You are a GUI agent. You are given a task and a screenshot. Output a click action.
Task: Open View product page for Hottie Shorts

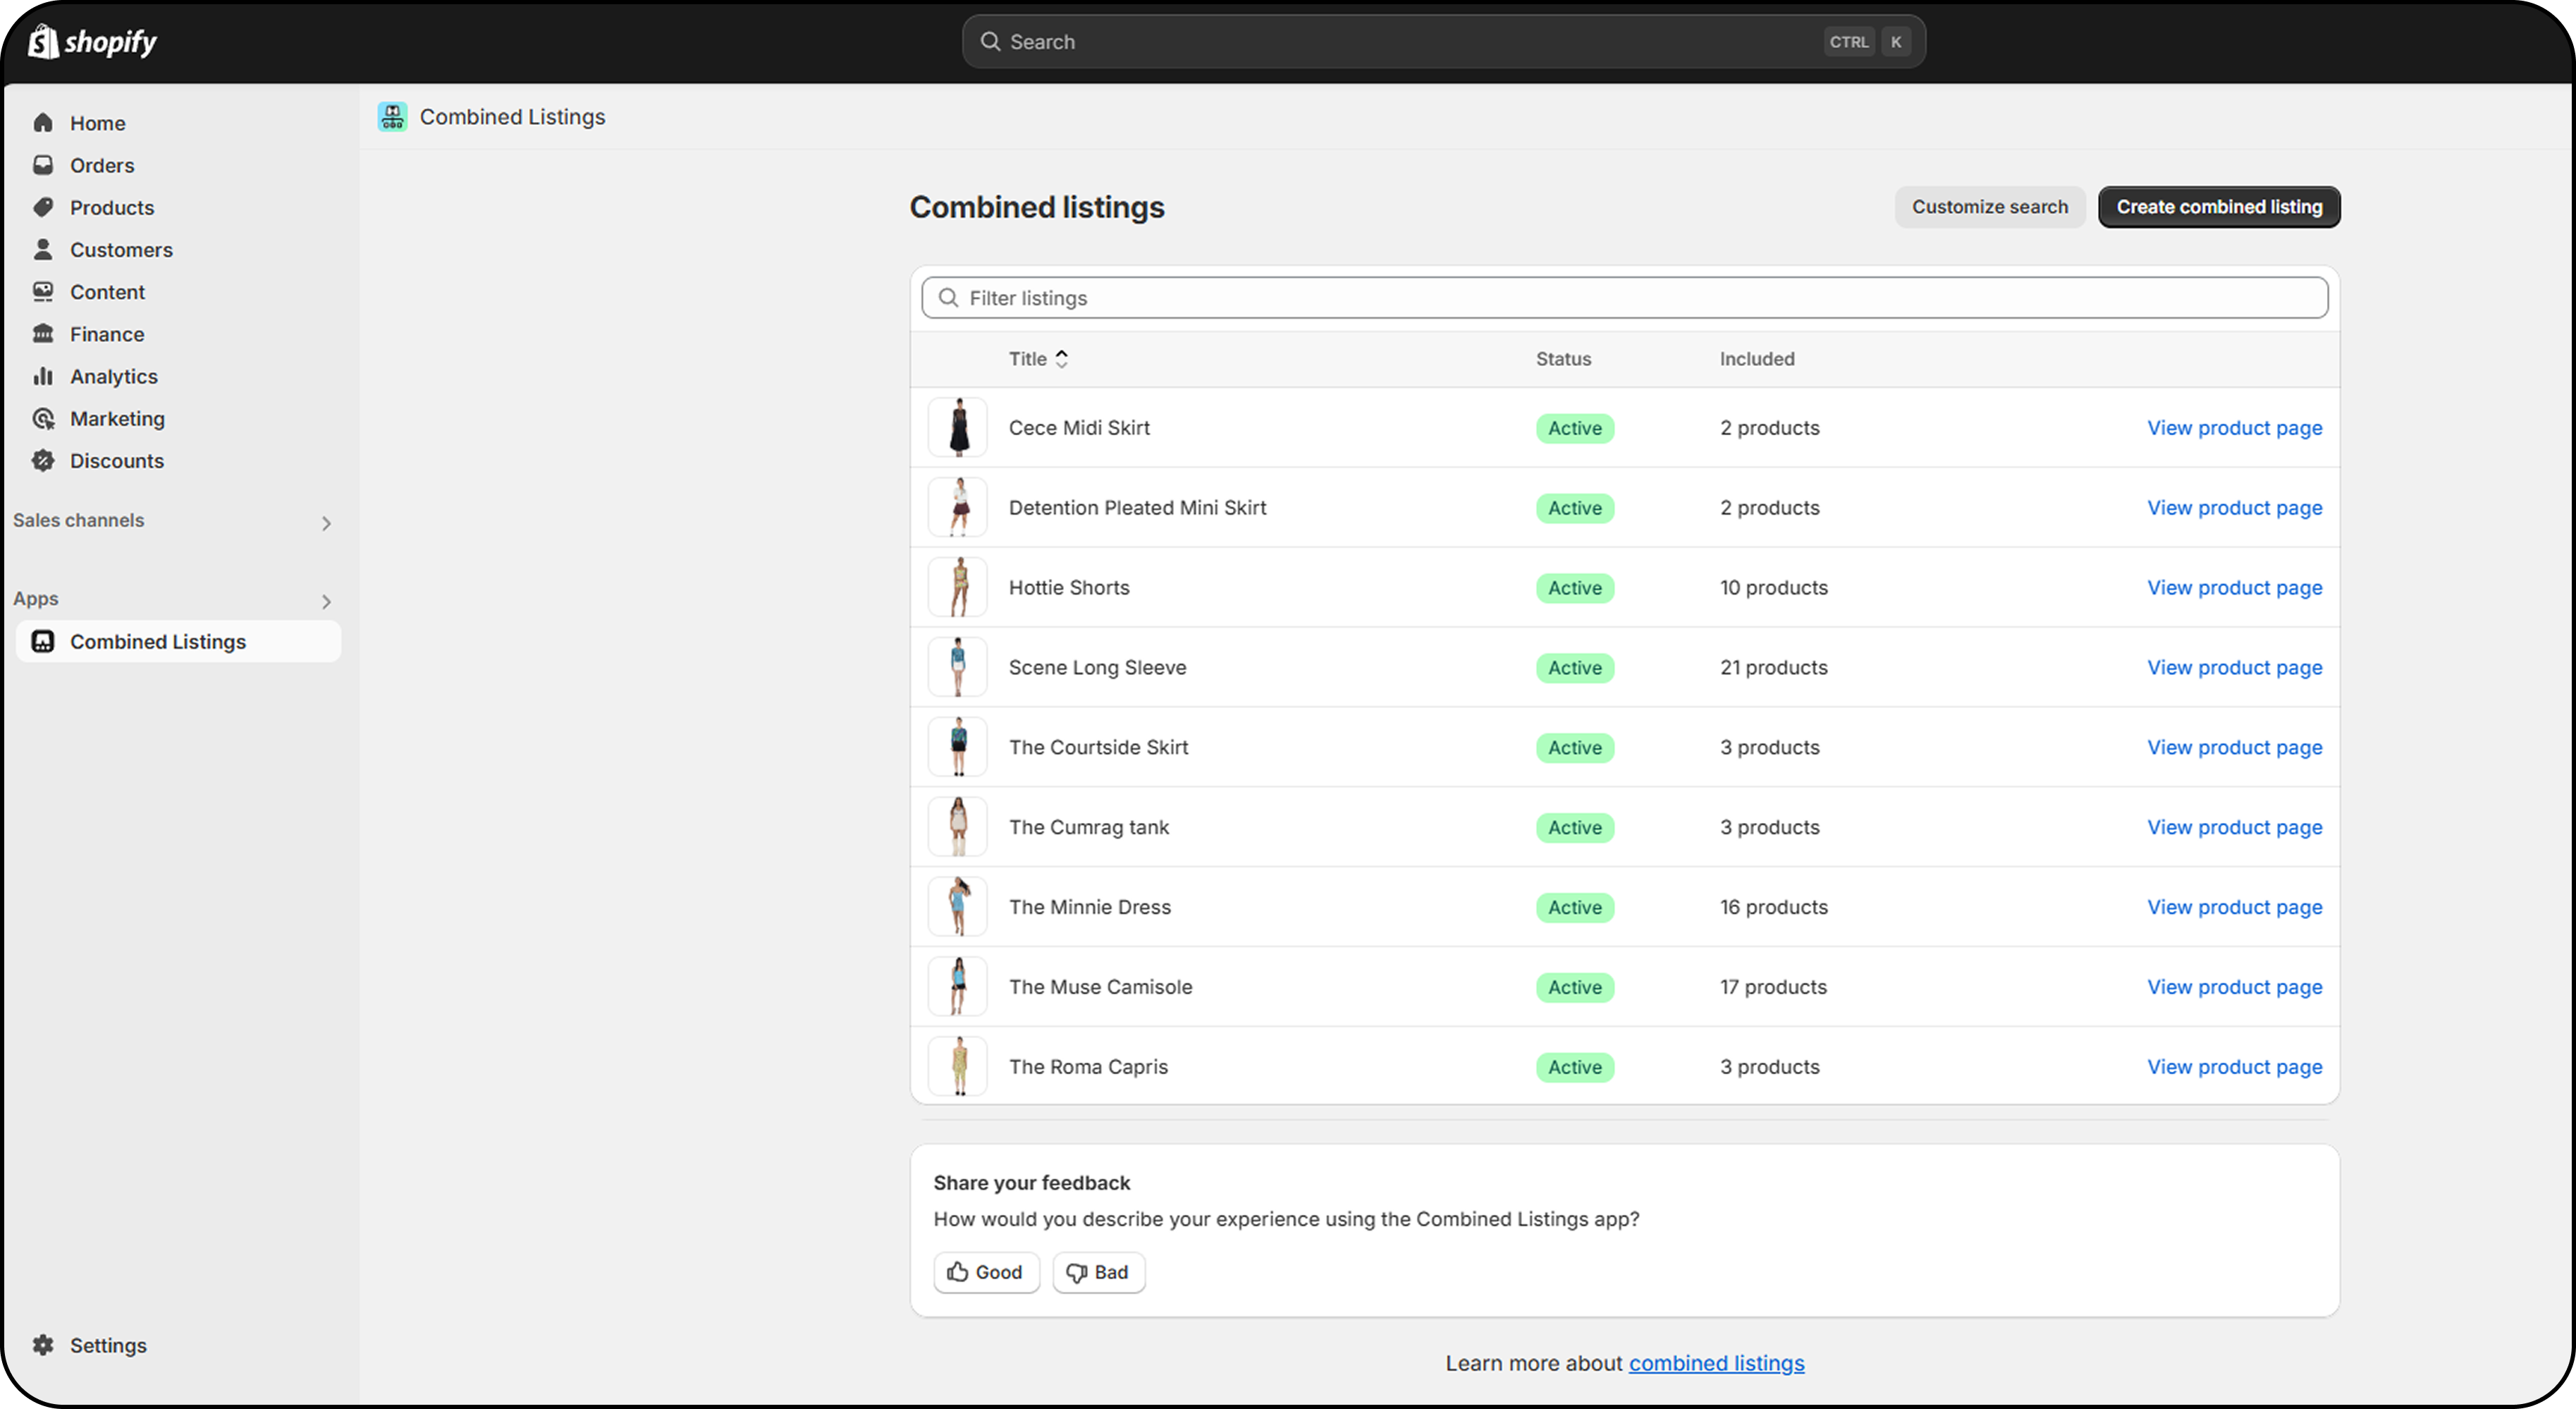point(2234,588)
